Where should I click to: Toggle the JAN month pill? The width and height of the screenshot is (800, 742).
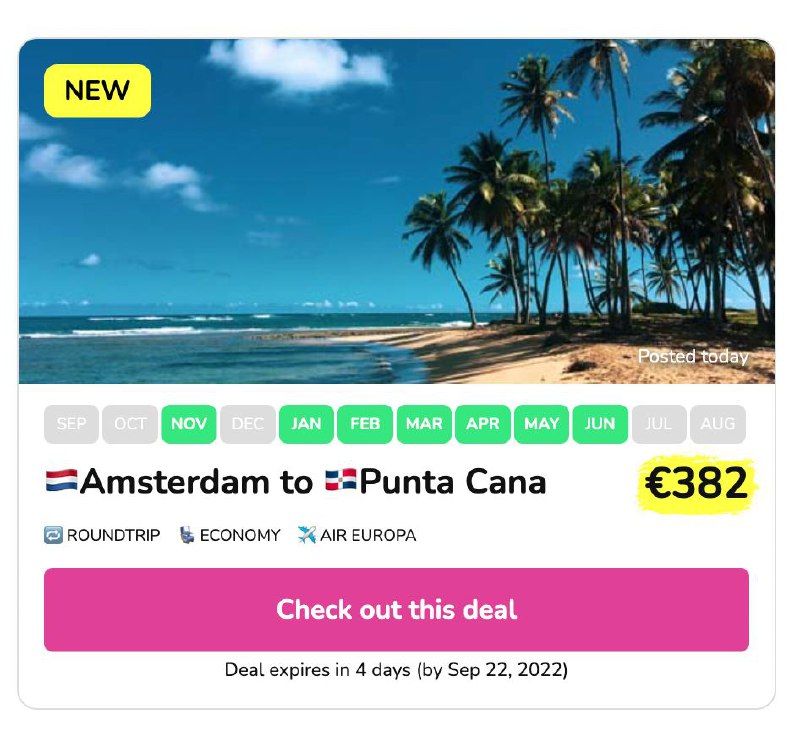(x=306, y=424)
